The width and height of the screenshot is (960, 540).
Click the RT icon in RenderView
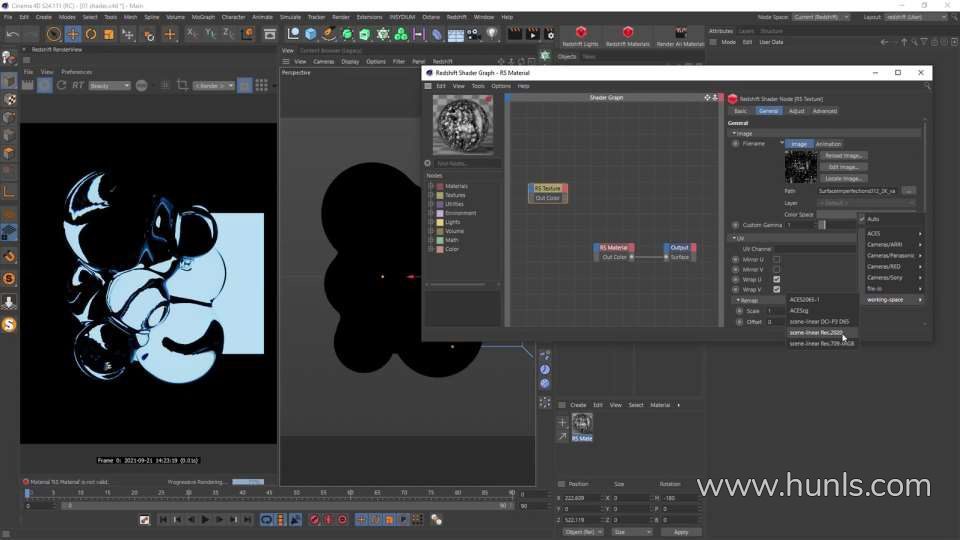[78, 86]
